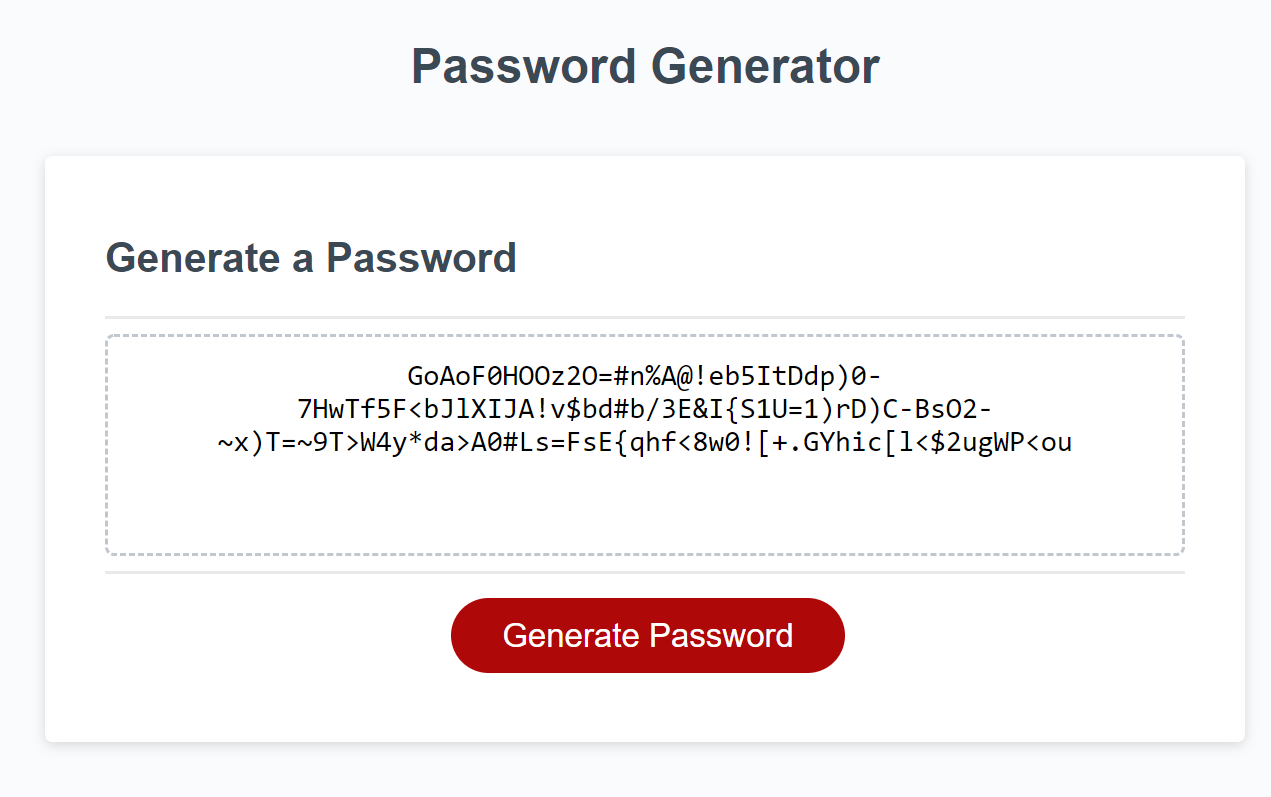Screen dimensions: 1271x797
Task: Click the red button labeled Generate Password
Action: 647,635
